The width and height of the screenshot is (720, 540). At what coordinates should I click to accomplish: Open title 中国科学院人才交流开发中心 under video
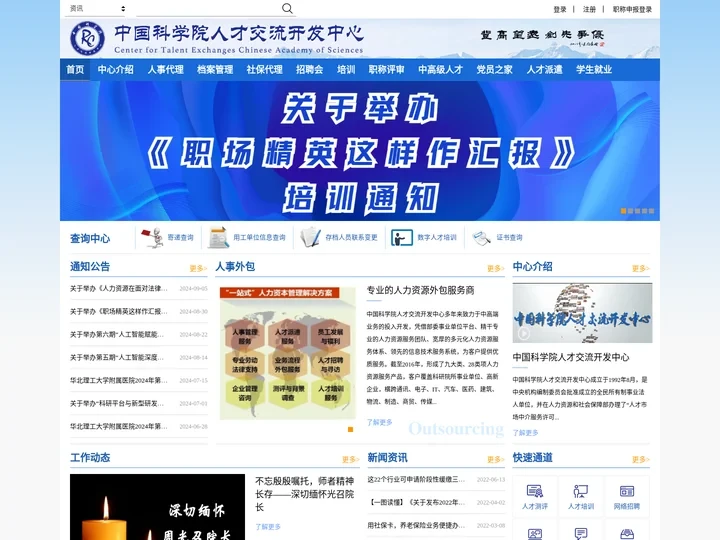(571, 357)
